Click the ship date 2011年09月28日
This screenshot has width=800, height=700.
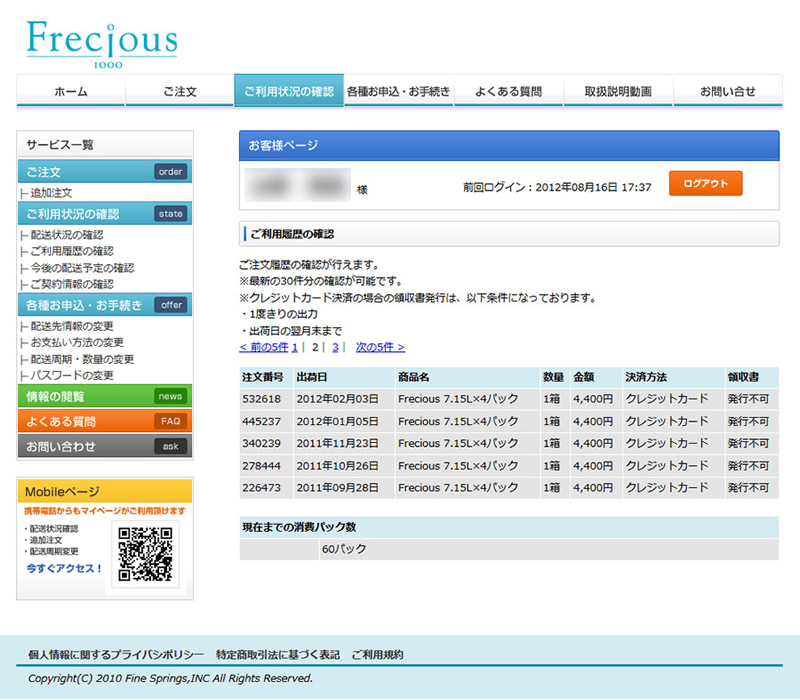(x=338, y=488)
